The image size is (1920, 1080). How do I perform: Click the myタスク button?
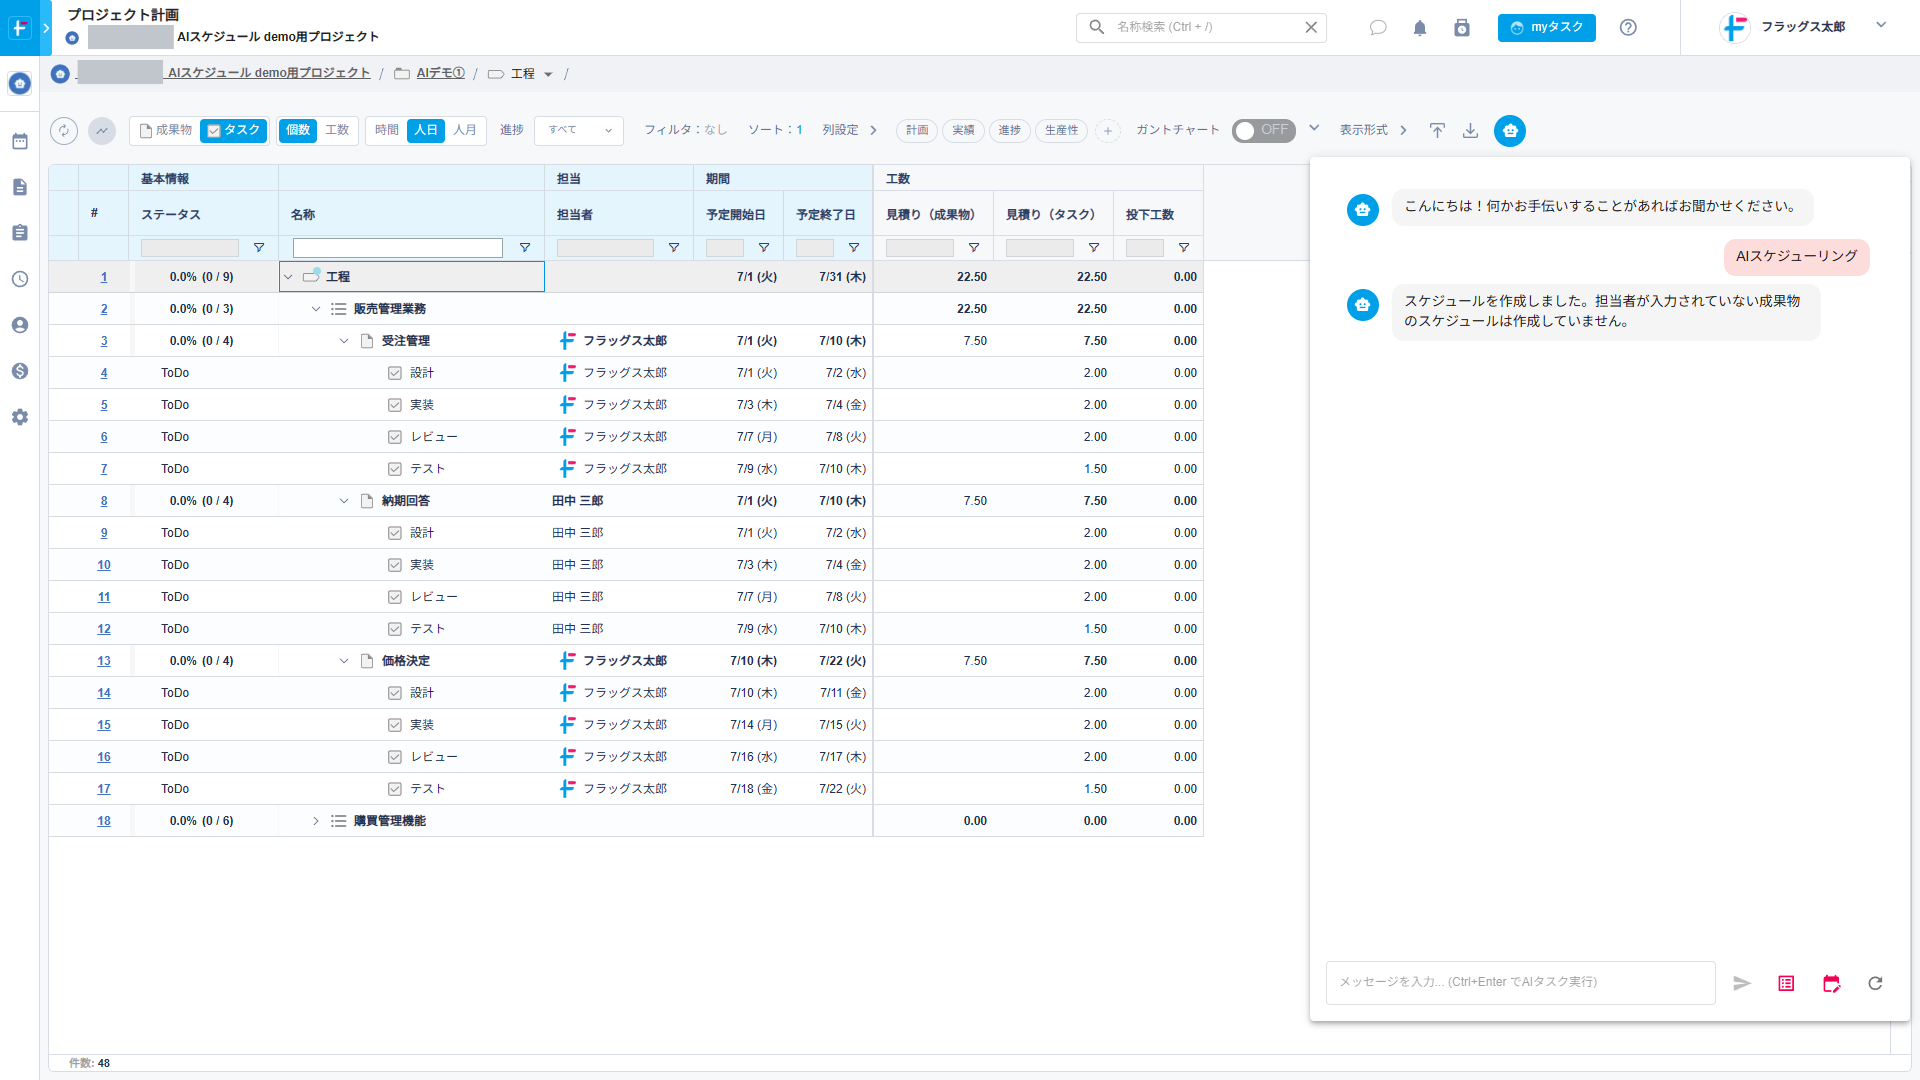[1546, 28]
